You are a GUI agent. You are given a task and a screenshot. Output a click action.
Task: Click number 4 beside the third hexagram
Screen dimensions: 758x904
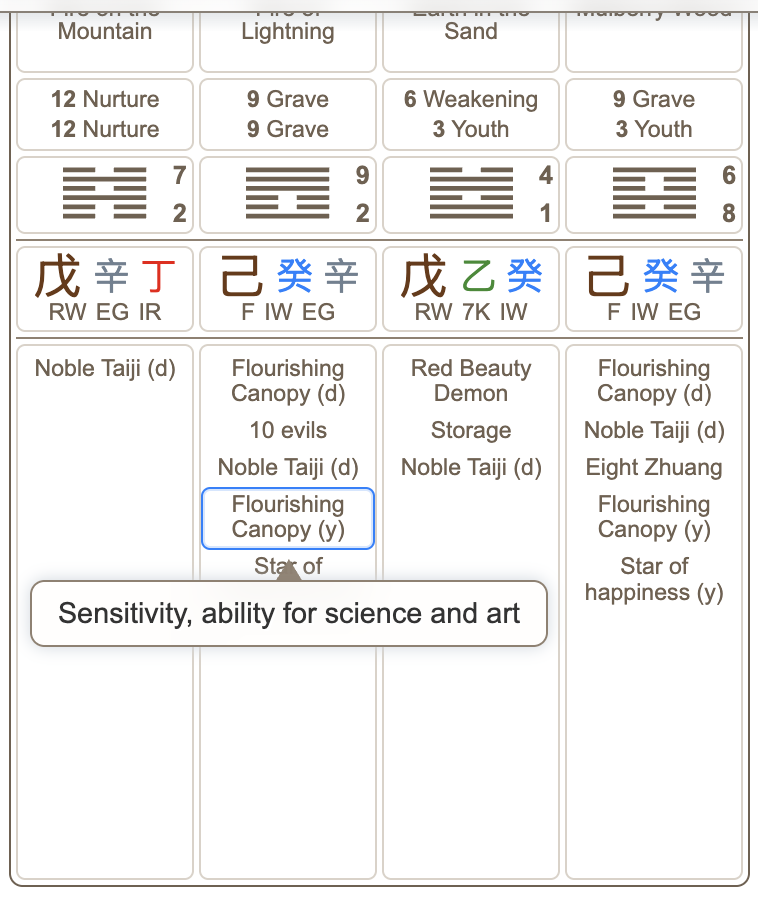point(545,175)
